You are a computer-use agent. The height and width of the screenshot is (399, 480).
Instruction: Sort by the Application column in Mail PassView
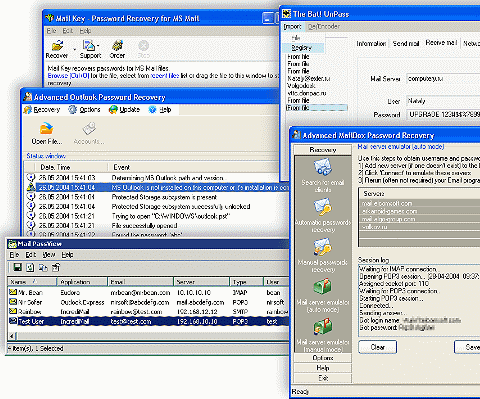(82, 282)
